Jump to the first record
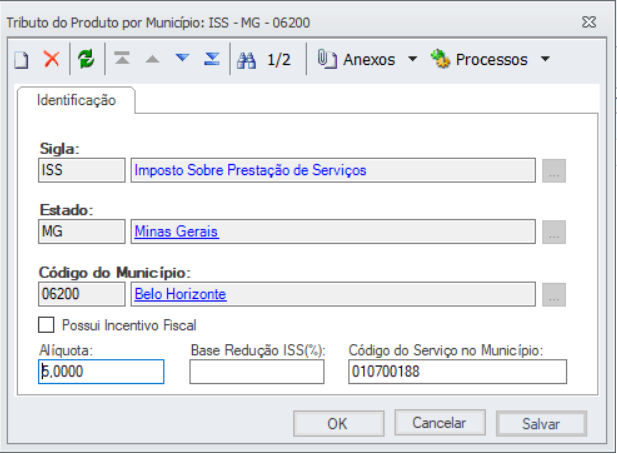The width and height of the screenshot is (617, 454). (122, 59)
